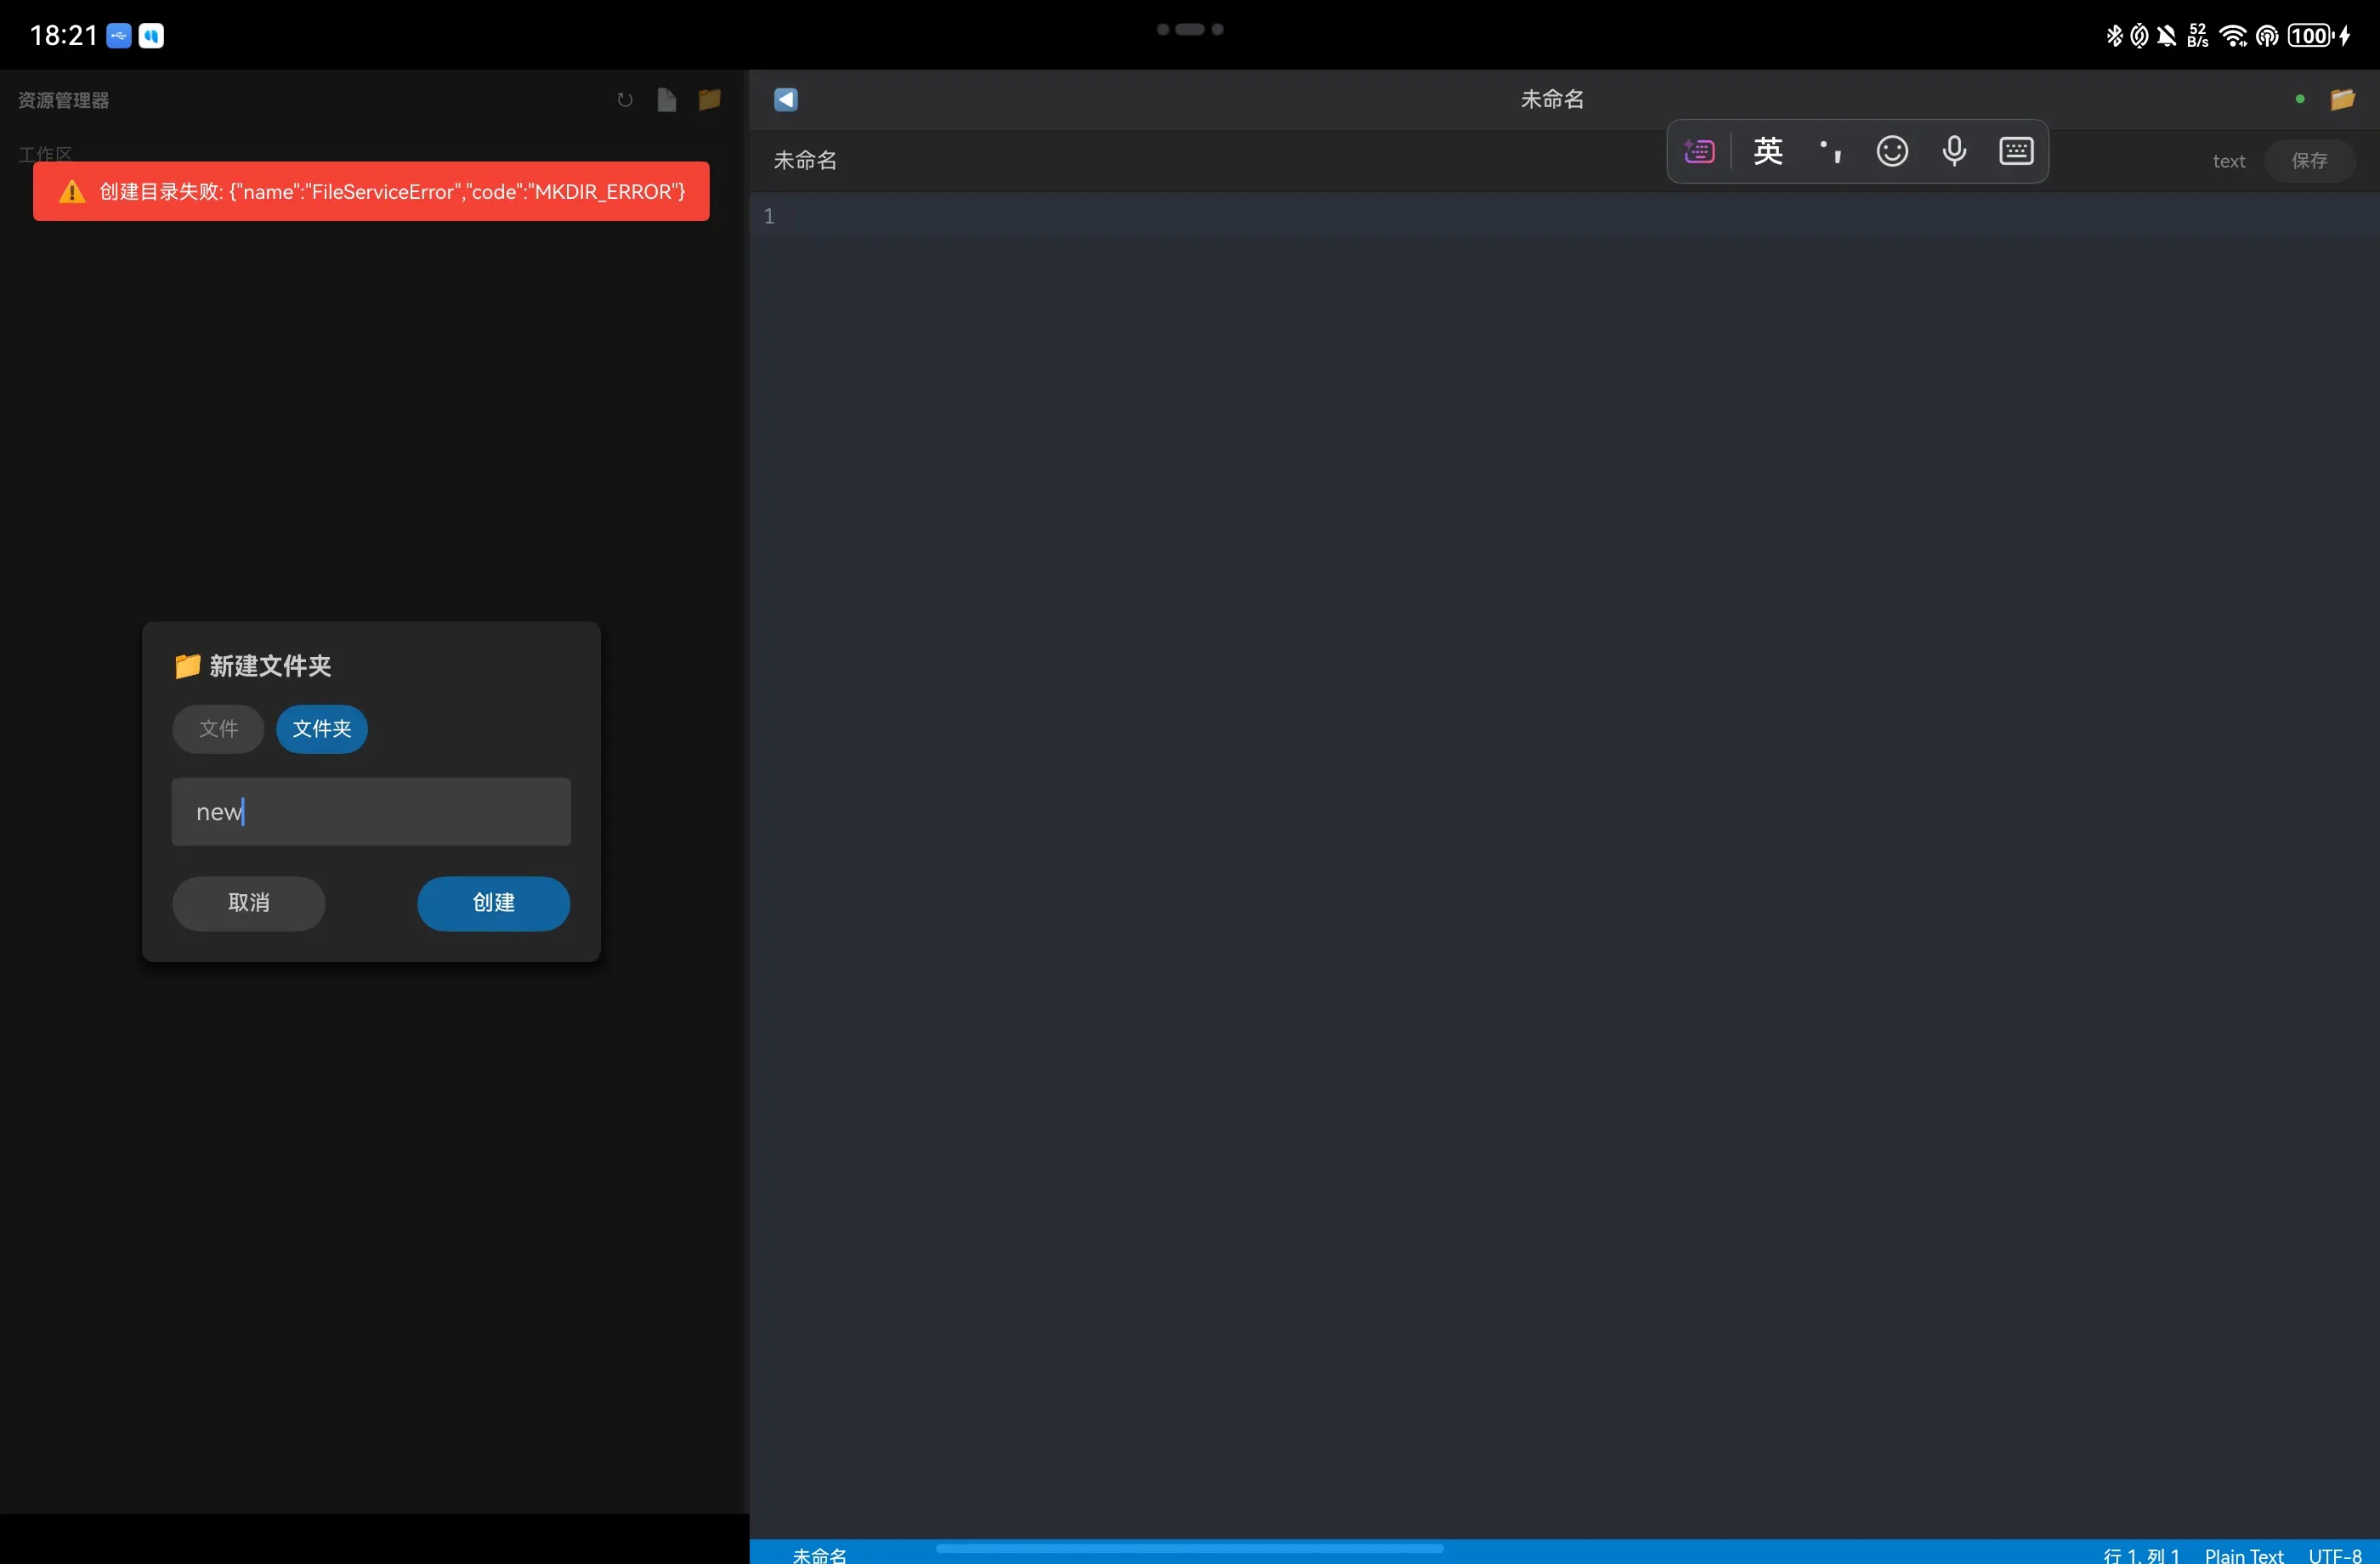Select the 文件 type option
This screenshot has height=1564, width=2380.
click(x=218, y=729)
